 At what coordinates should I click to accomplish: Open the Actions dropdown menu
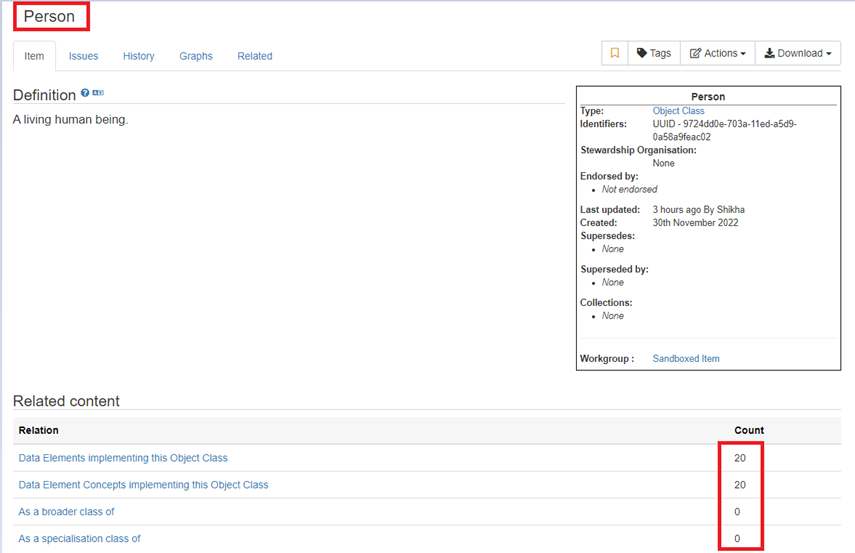(x=717, y=54)
